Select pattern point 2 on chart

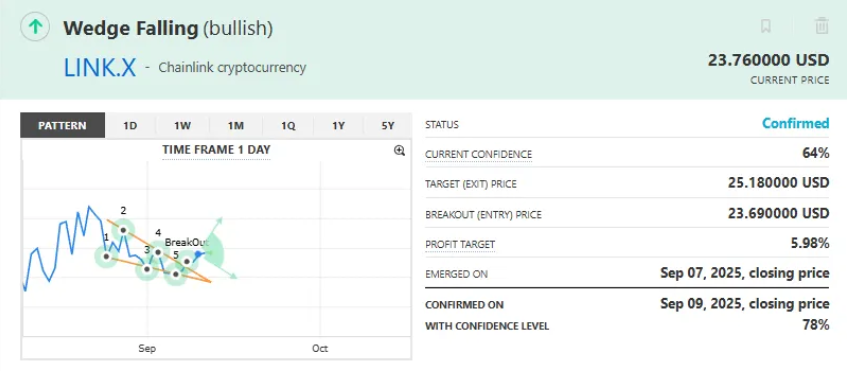tap(123, 230)
